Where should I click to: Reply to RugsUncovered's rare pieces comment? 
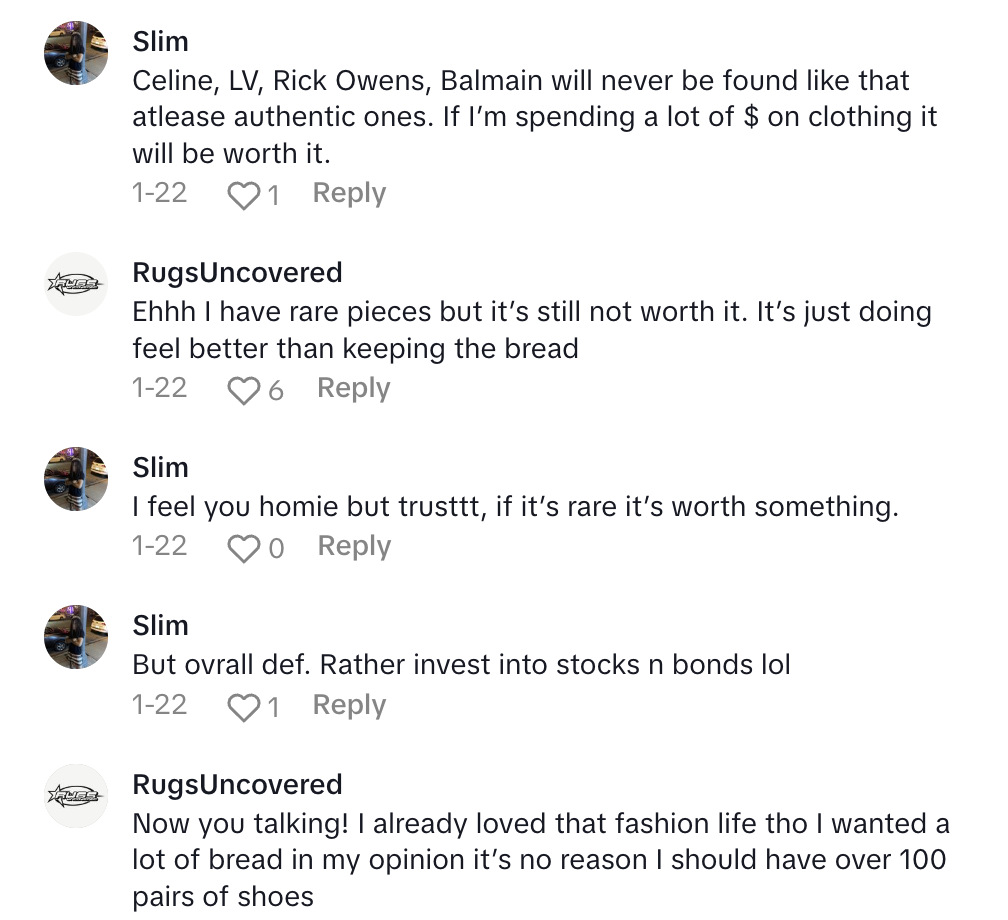point(353,389)
